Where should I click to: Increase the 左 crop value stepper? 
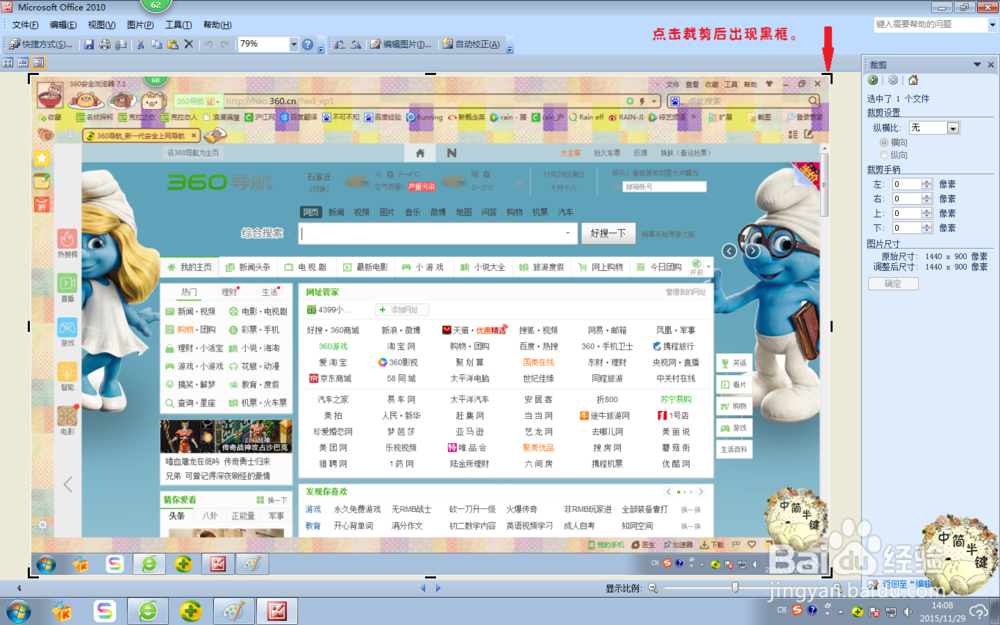coord(927,181)
